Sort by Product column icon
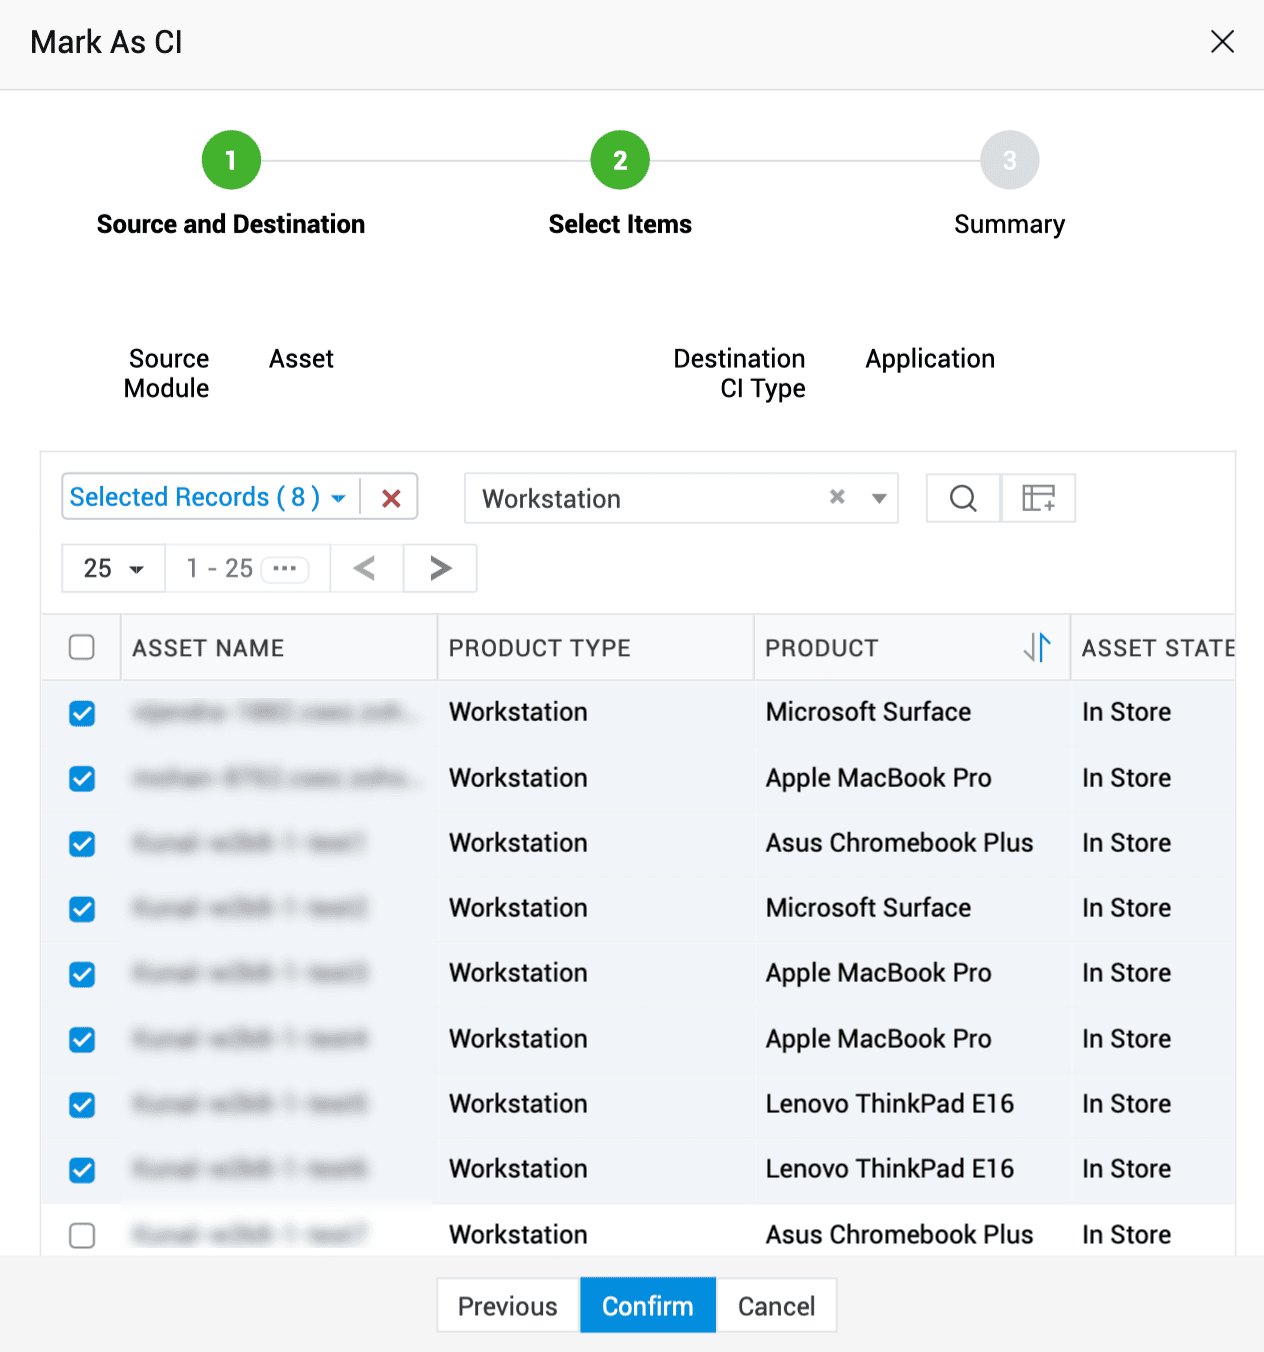This screenshot has width=1264, height=1352. click(x=1037, y=648)
